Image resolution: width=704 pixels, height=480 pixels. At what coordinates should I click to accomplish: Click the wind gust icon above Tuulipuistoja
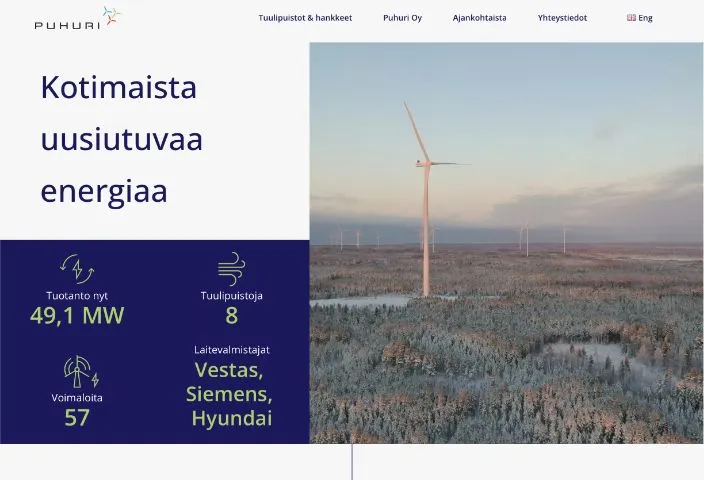231,269
